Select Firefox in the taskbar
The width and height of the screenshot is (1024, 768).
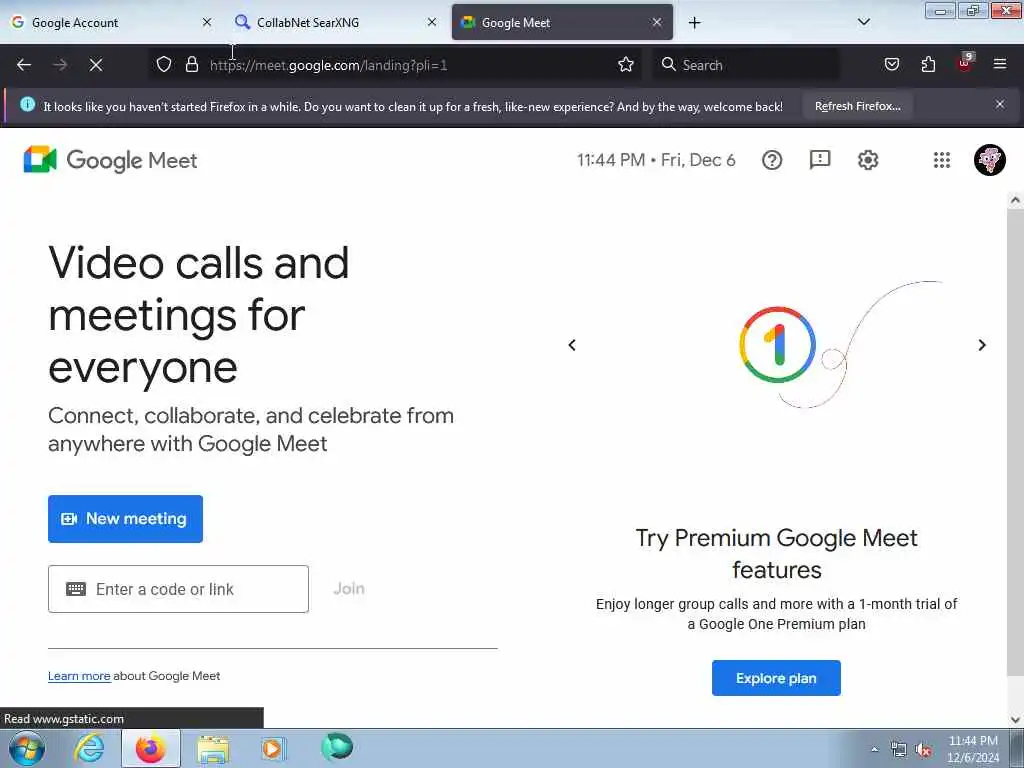(x=150, y=748)
